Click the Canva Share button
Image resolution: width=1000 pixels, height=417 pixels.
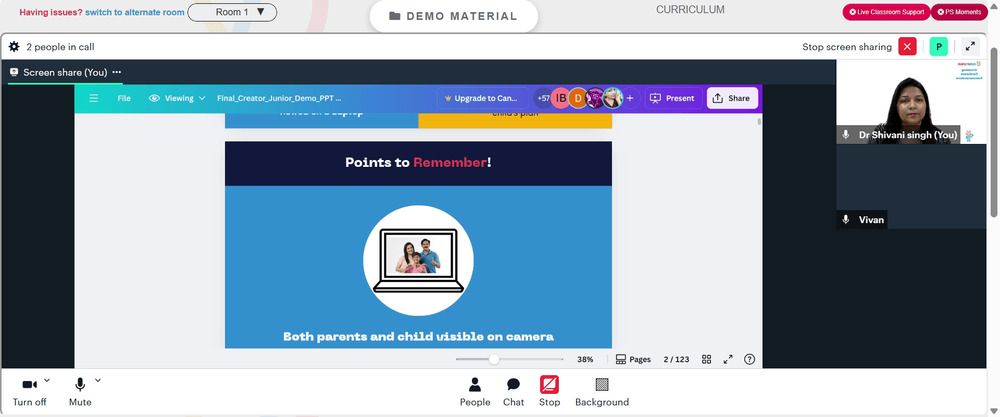(x=732, y=98)
